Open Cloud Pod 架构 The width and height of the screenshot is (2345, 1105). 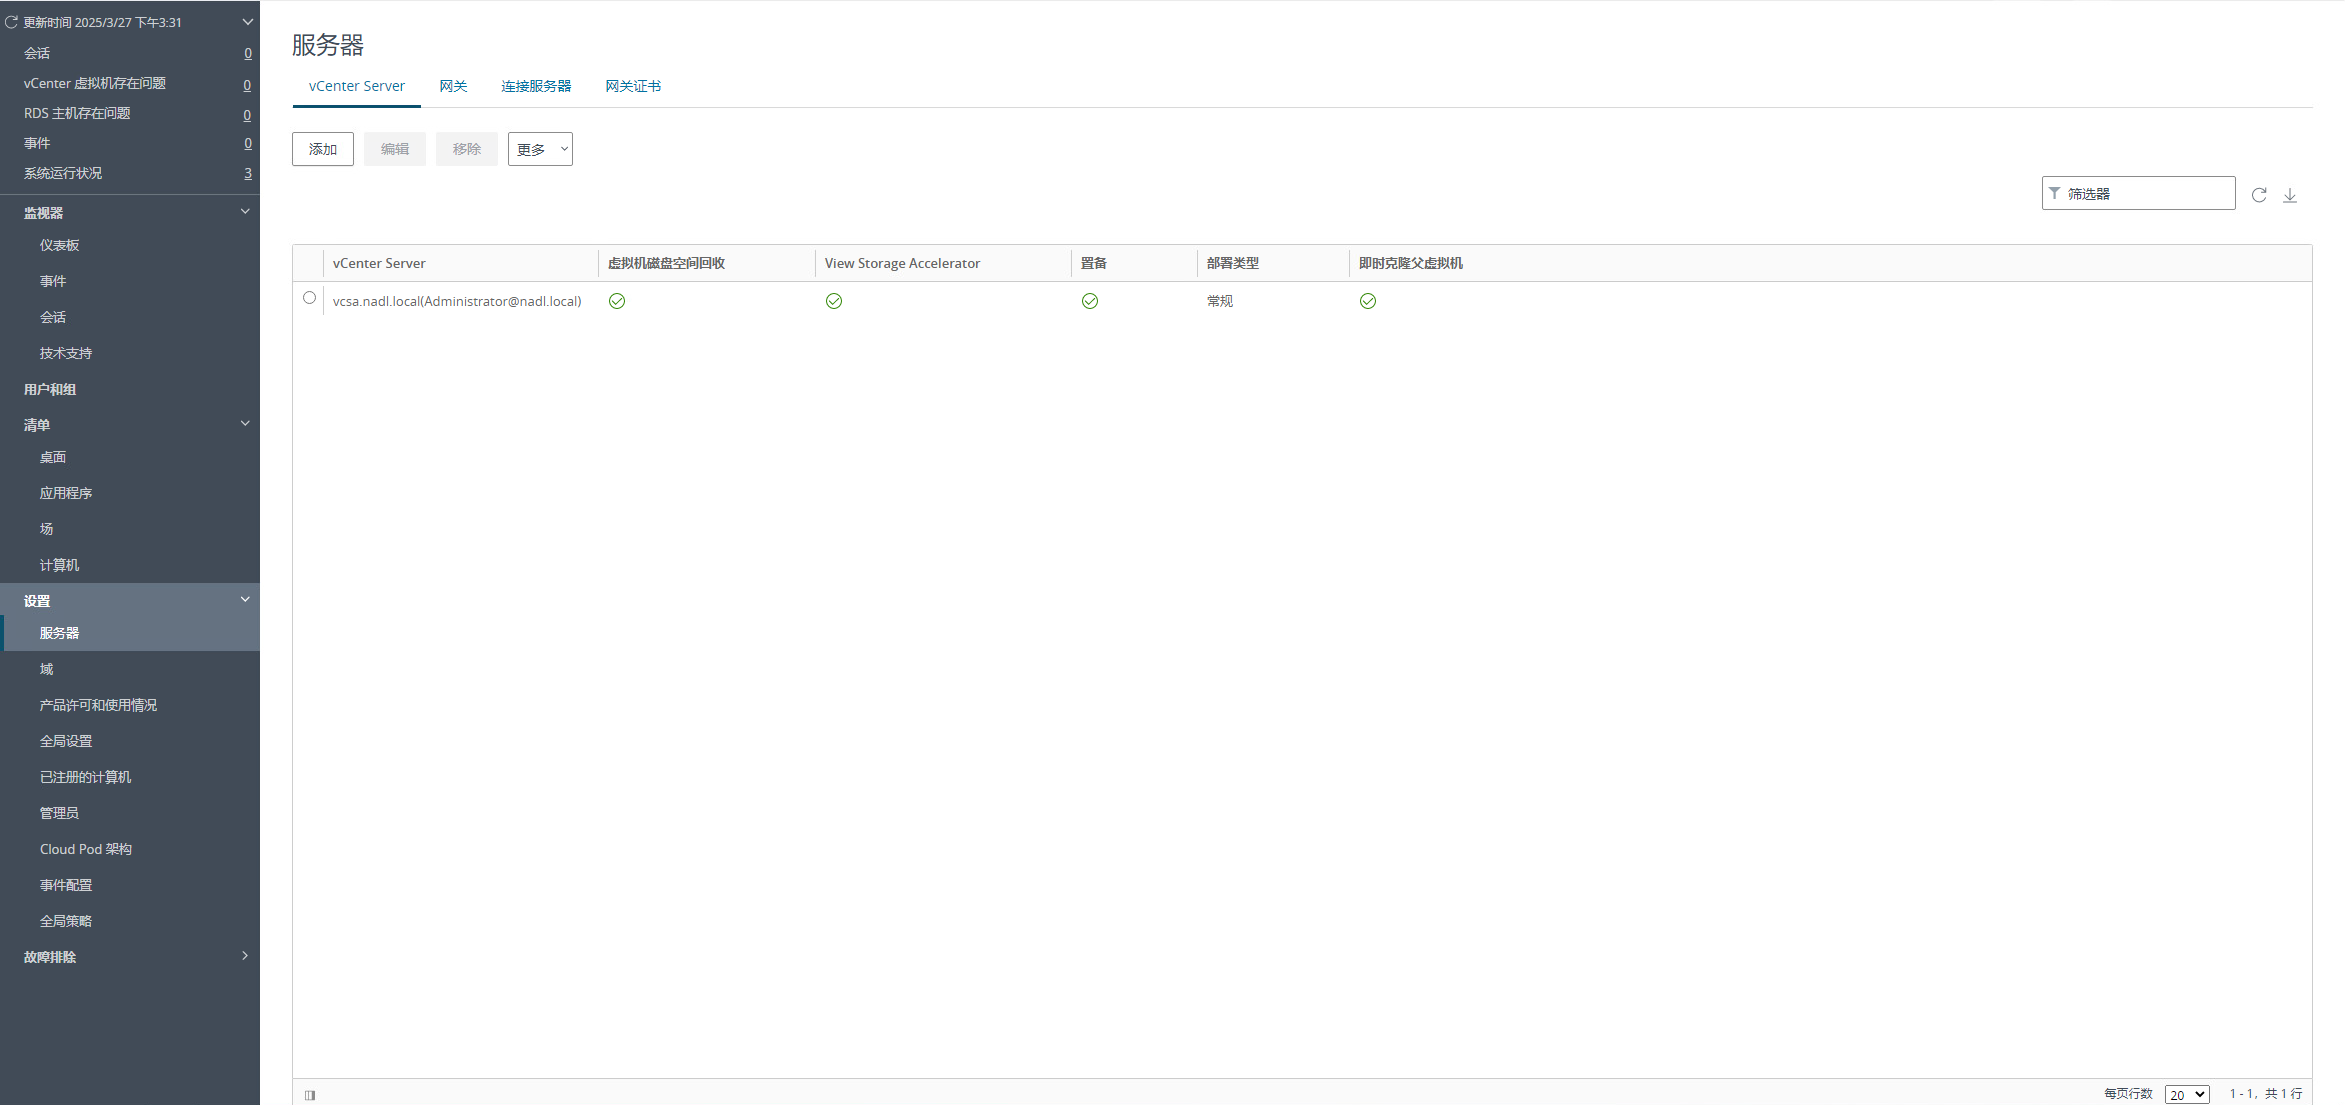86,849
